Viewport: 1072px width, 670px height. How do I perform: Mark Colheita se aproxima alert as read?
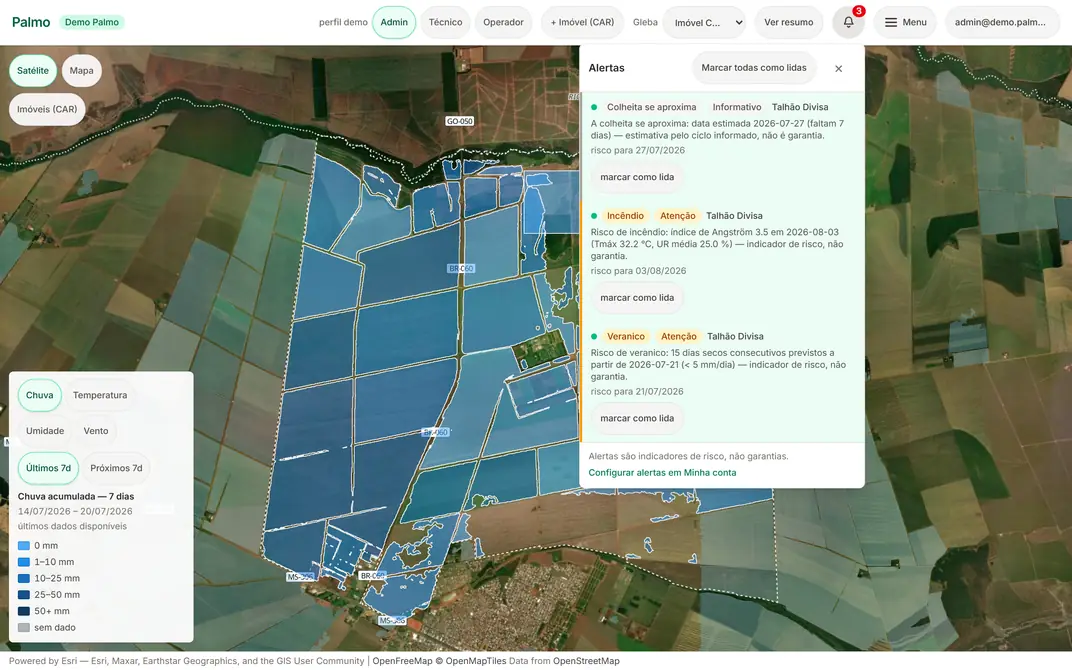[x=636, y=177]
